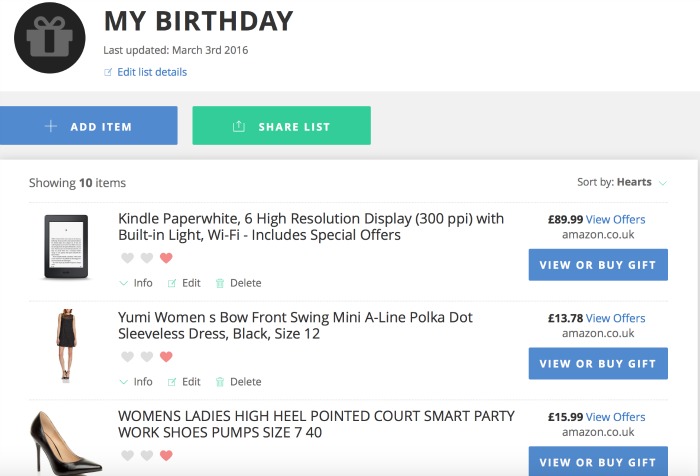700x476 pixels.
Task: Open the Sort by Hearts dropdown
Action: pos(622,182)
